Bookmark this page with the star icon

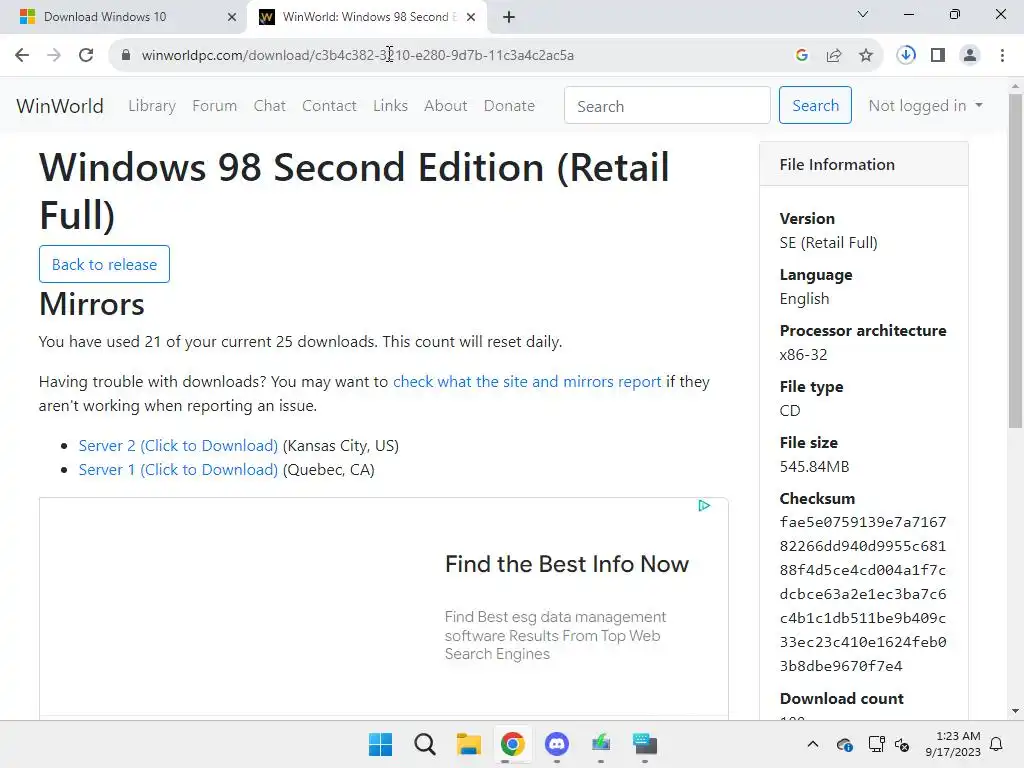[x=866, y=55]
